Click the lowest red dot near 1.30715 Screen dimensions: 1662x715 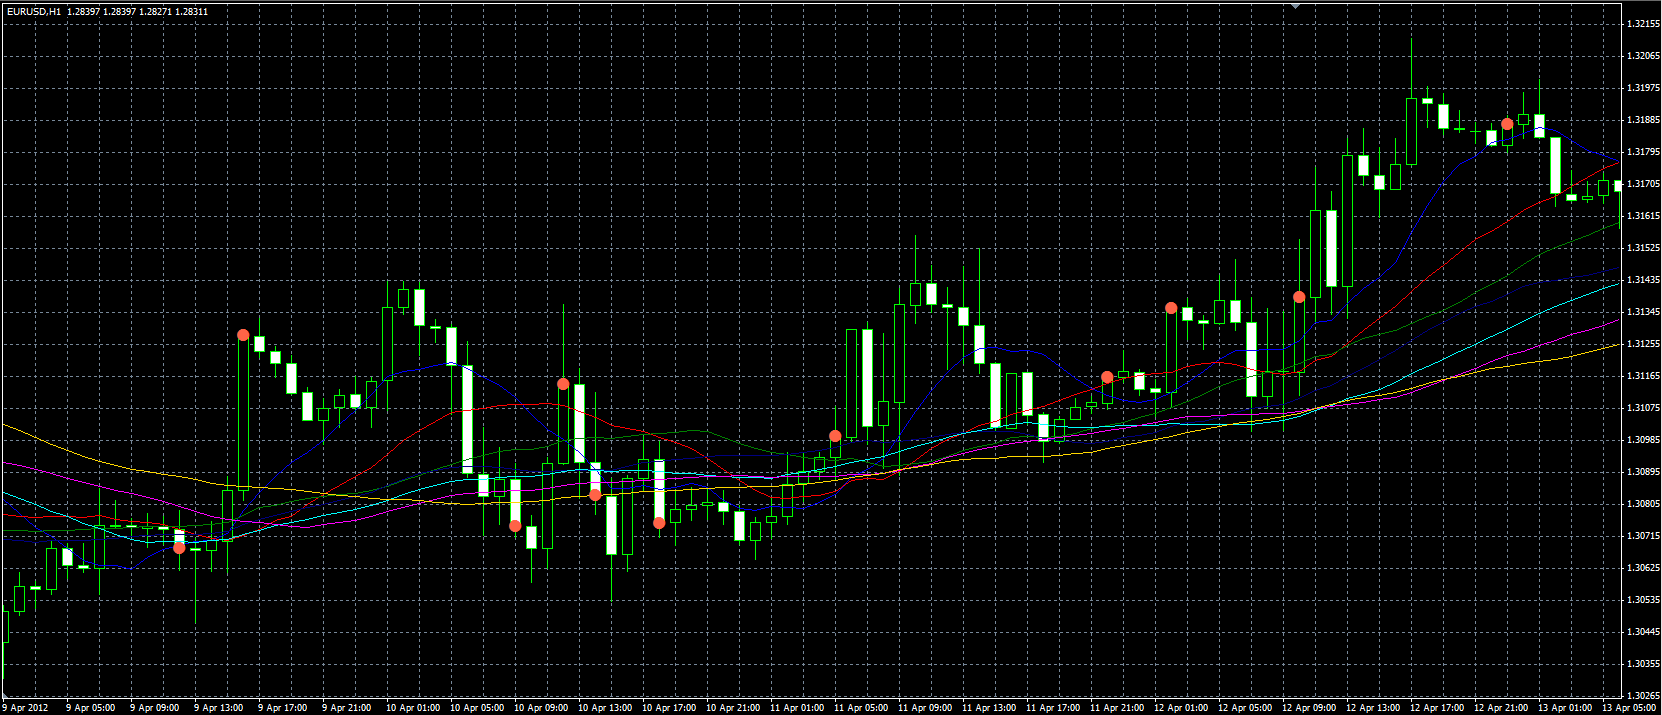[x=179, y=547]
